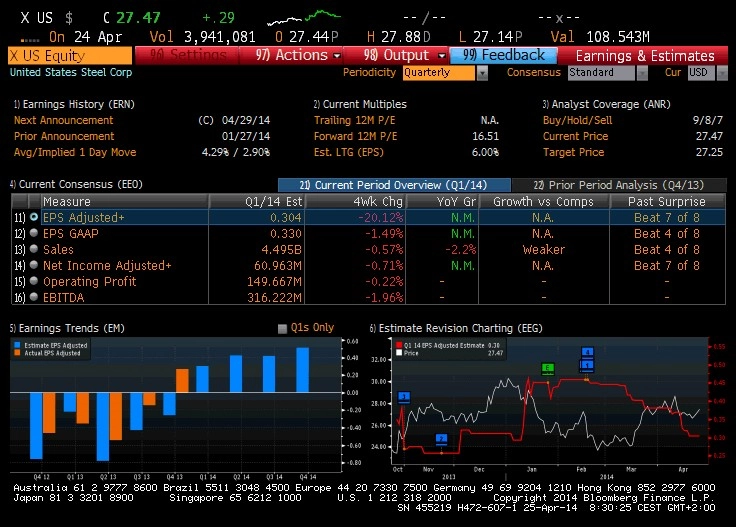
Task: Click the topmost blue marker near February
Action: (587, 352)
